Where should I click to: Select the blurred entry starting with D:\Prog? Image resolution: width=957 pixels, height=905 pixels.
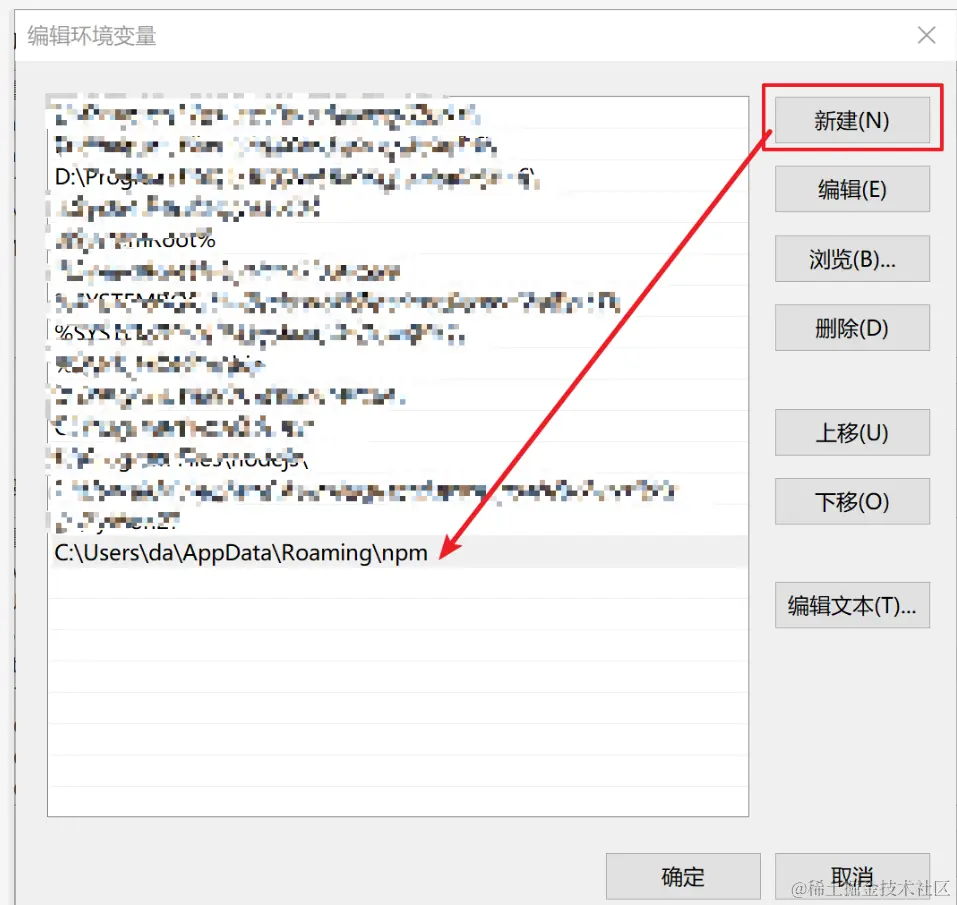(x=398, y=176)
